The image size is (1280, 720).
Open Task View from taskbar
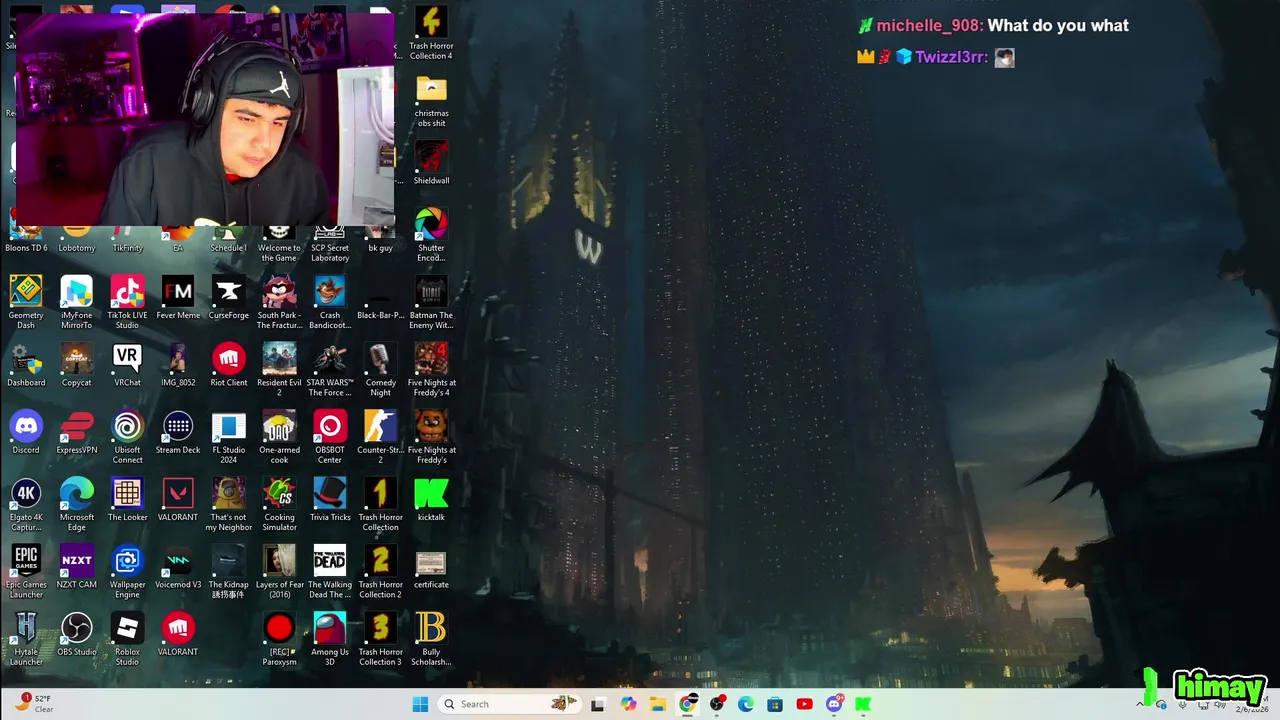597,704
